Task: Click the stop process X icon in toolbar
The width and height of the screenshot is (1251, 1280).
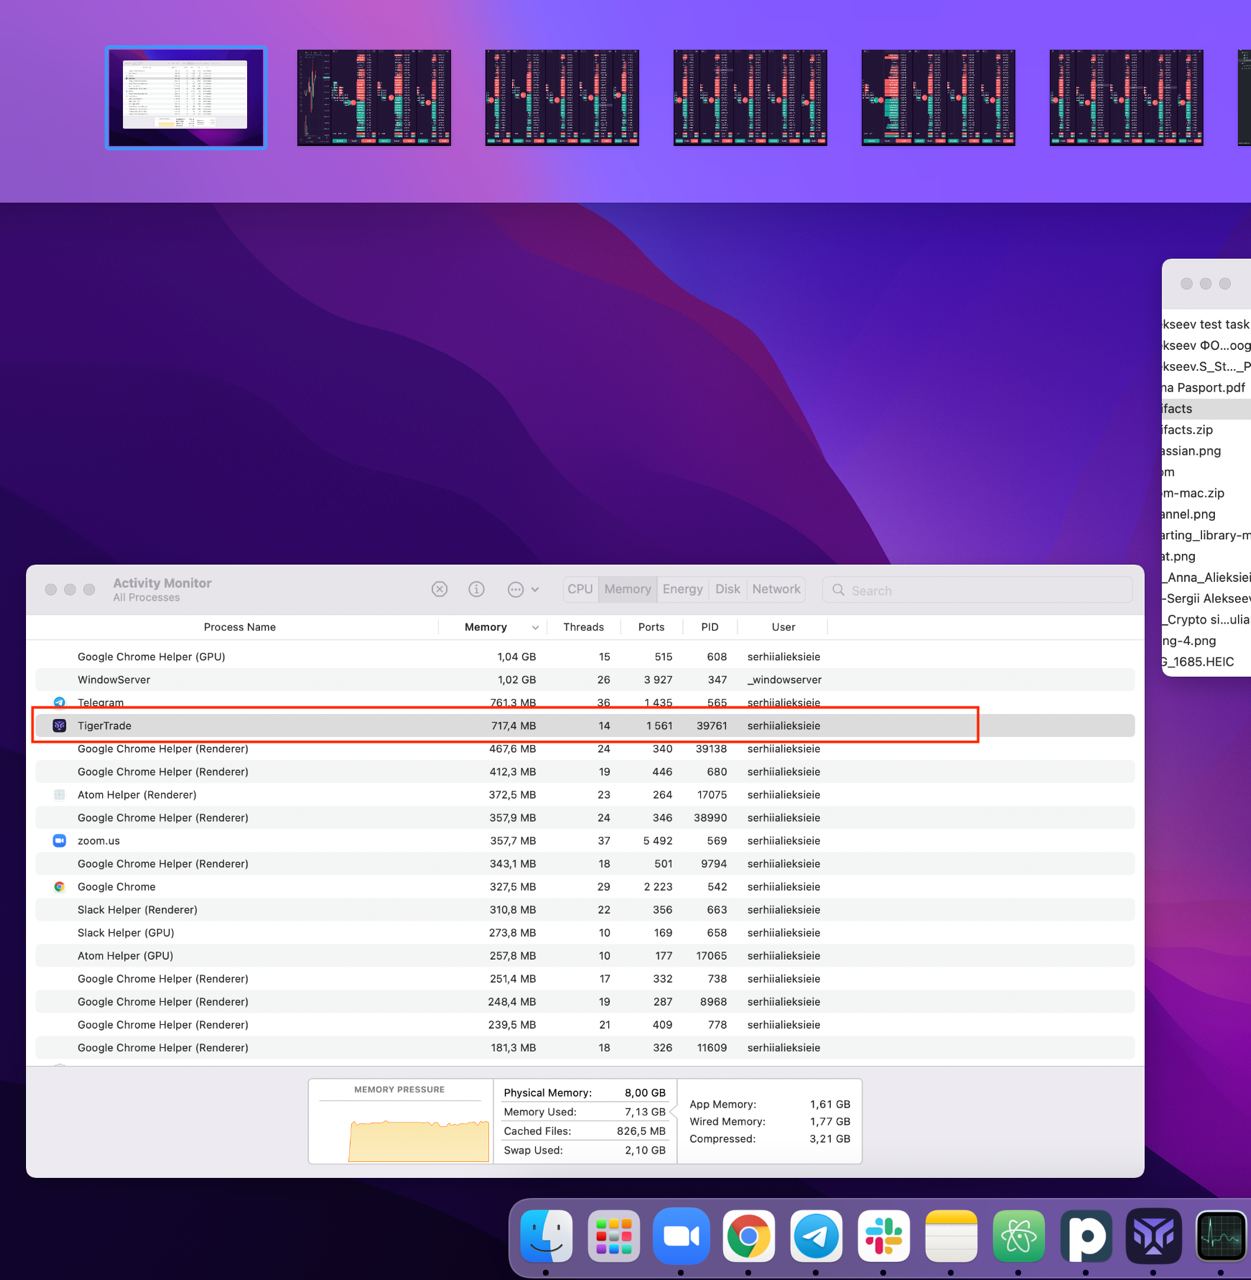Action: (439, 590)
